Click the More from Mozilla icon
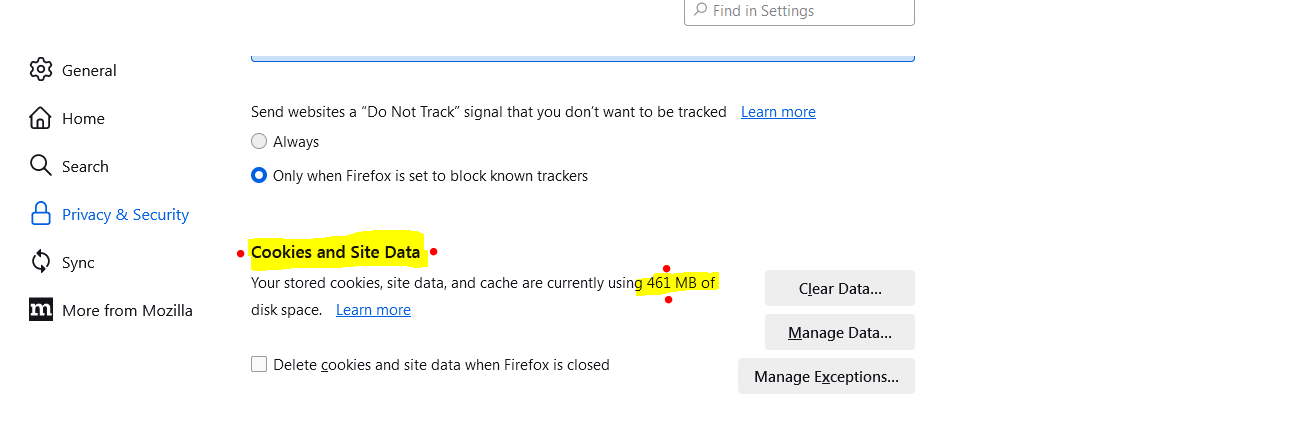Viewport: 1297px width, 436px height. pyautogui.click(x=40, y=310)
